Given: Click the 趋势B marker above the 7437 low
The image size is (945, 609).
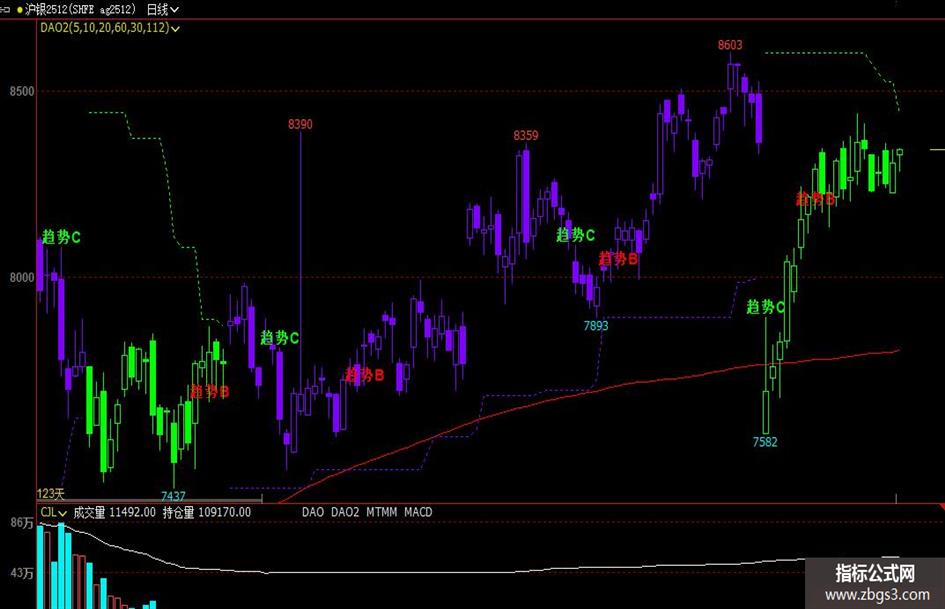Looking at the screenshot, I should (210, 392).
